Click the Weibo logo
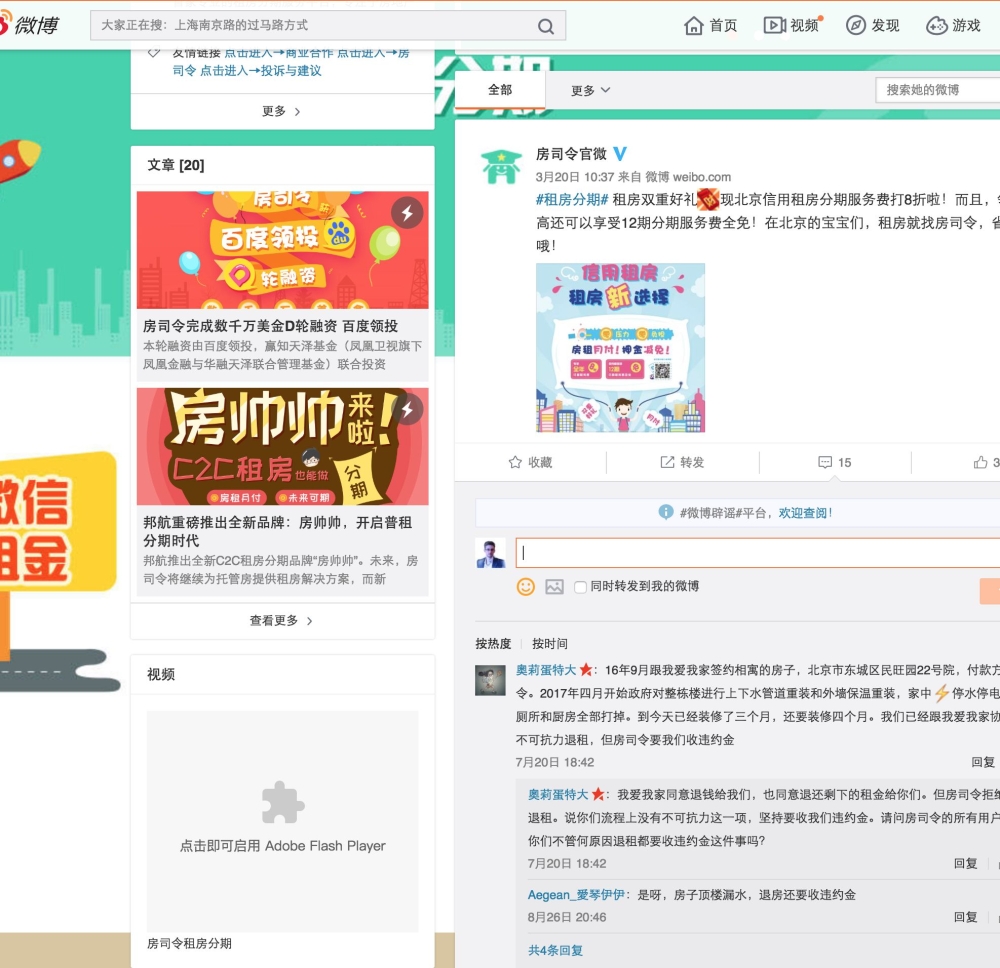This screenshot has width=1000, height=968. point(29,25)
